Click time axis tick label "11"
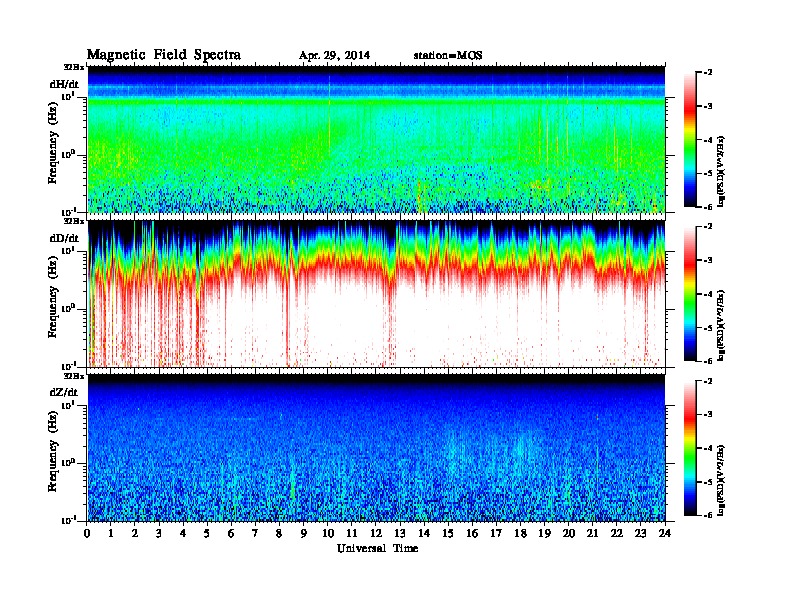792x612 pixels. pyautogui.click(x=352, y=533)
